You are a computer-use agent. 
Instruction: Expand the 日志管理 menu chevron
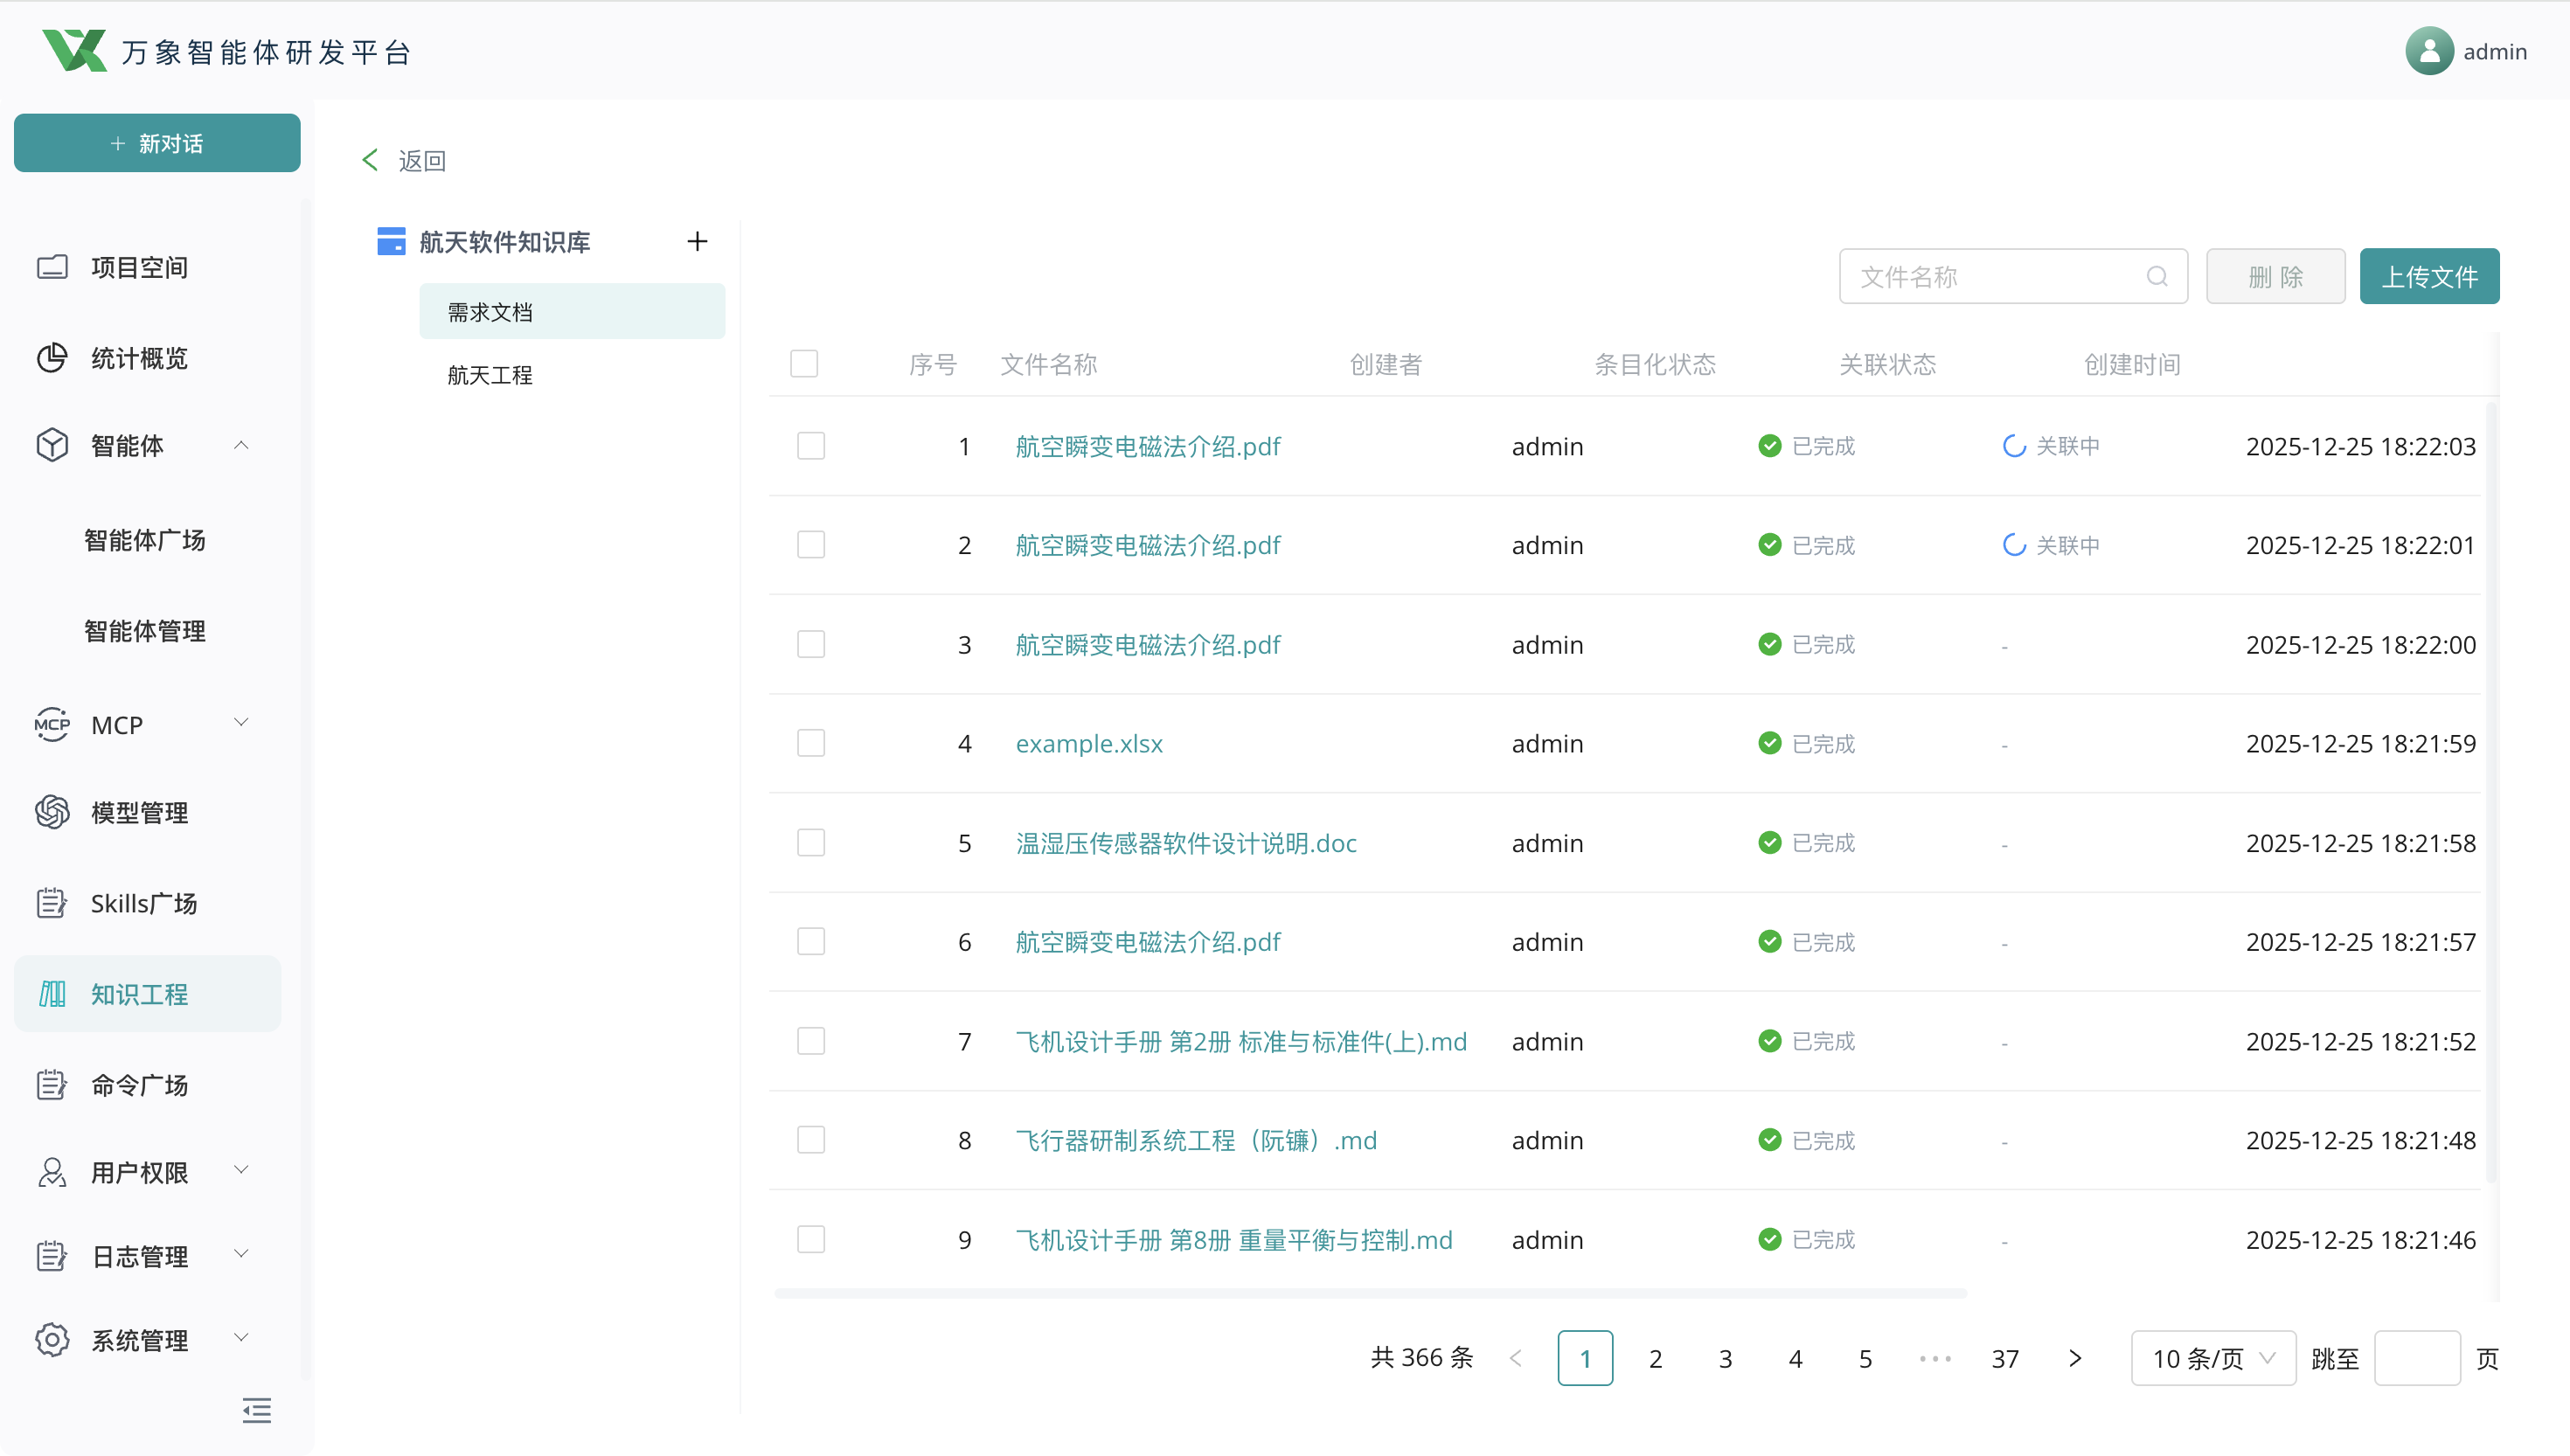tap(241, 1254)
